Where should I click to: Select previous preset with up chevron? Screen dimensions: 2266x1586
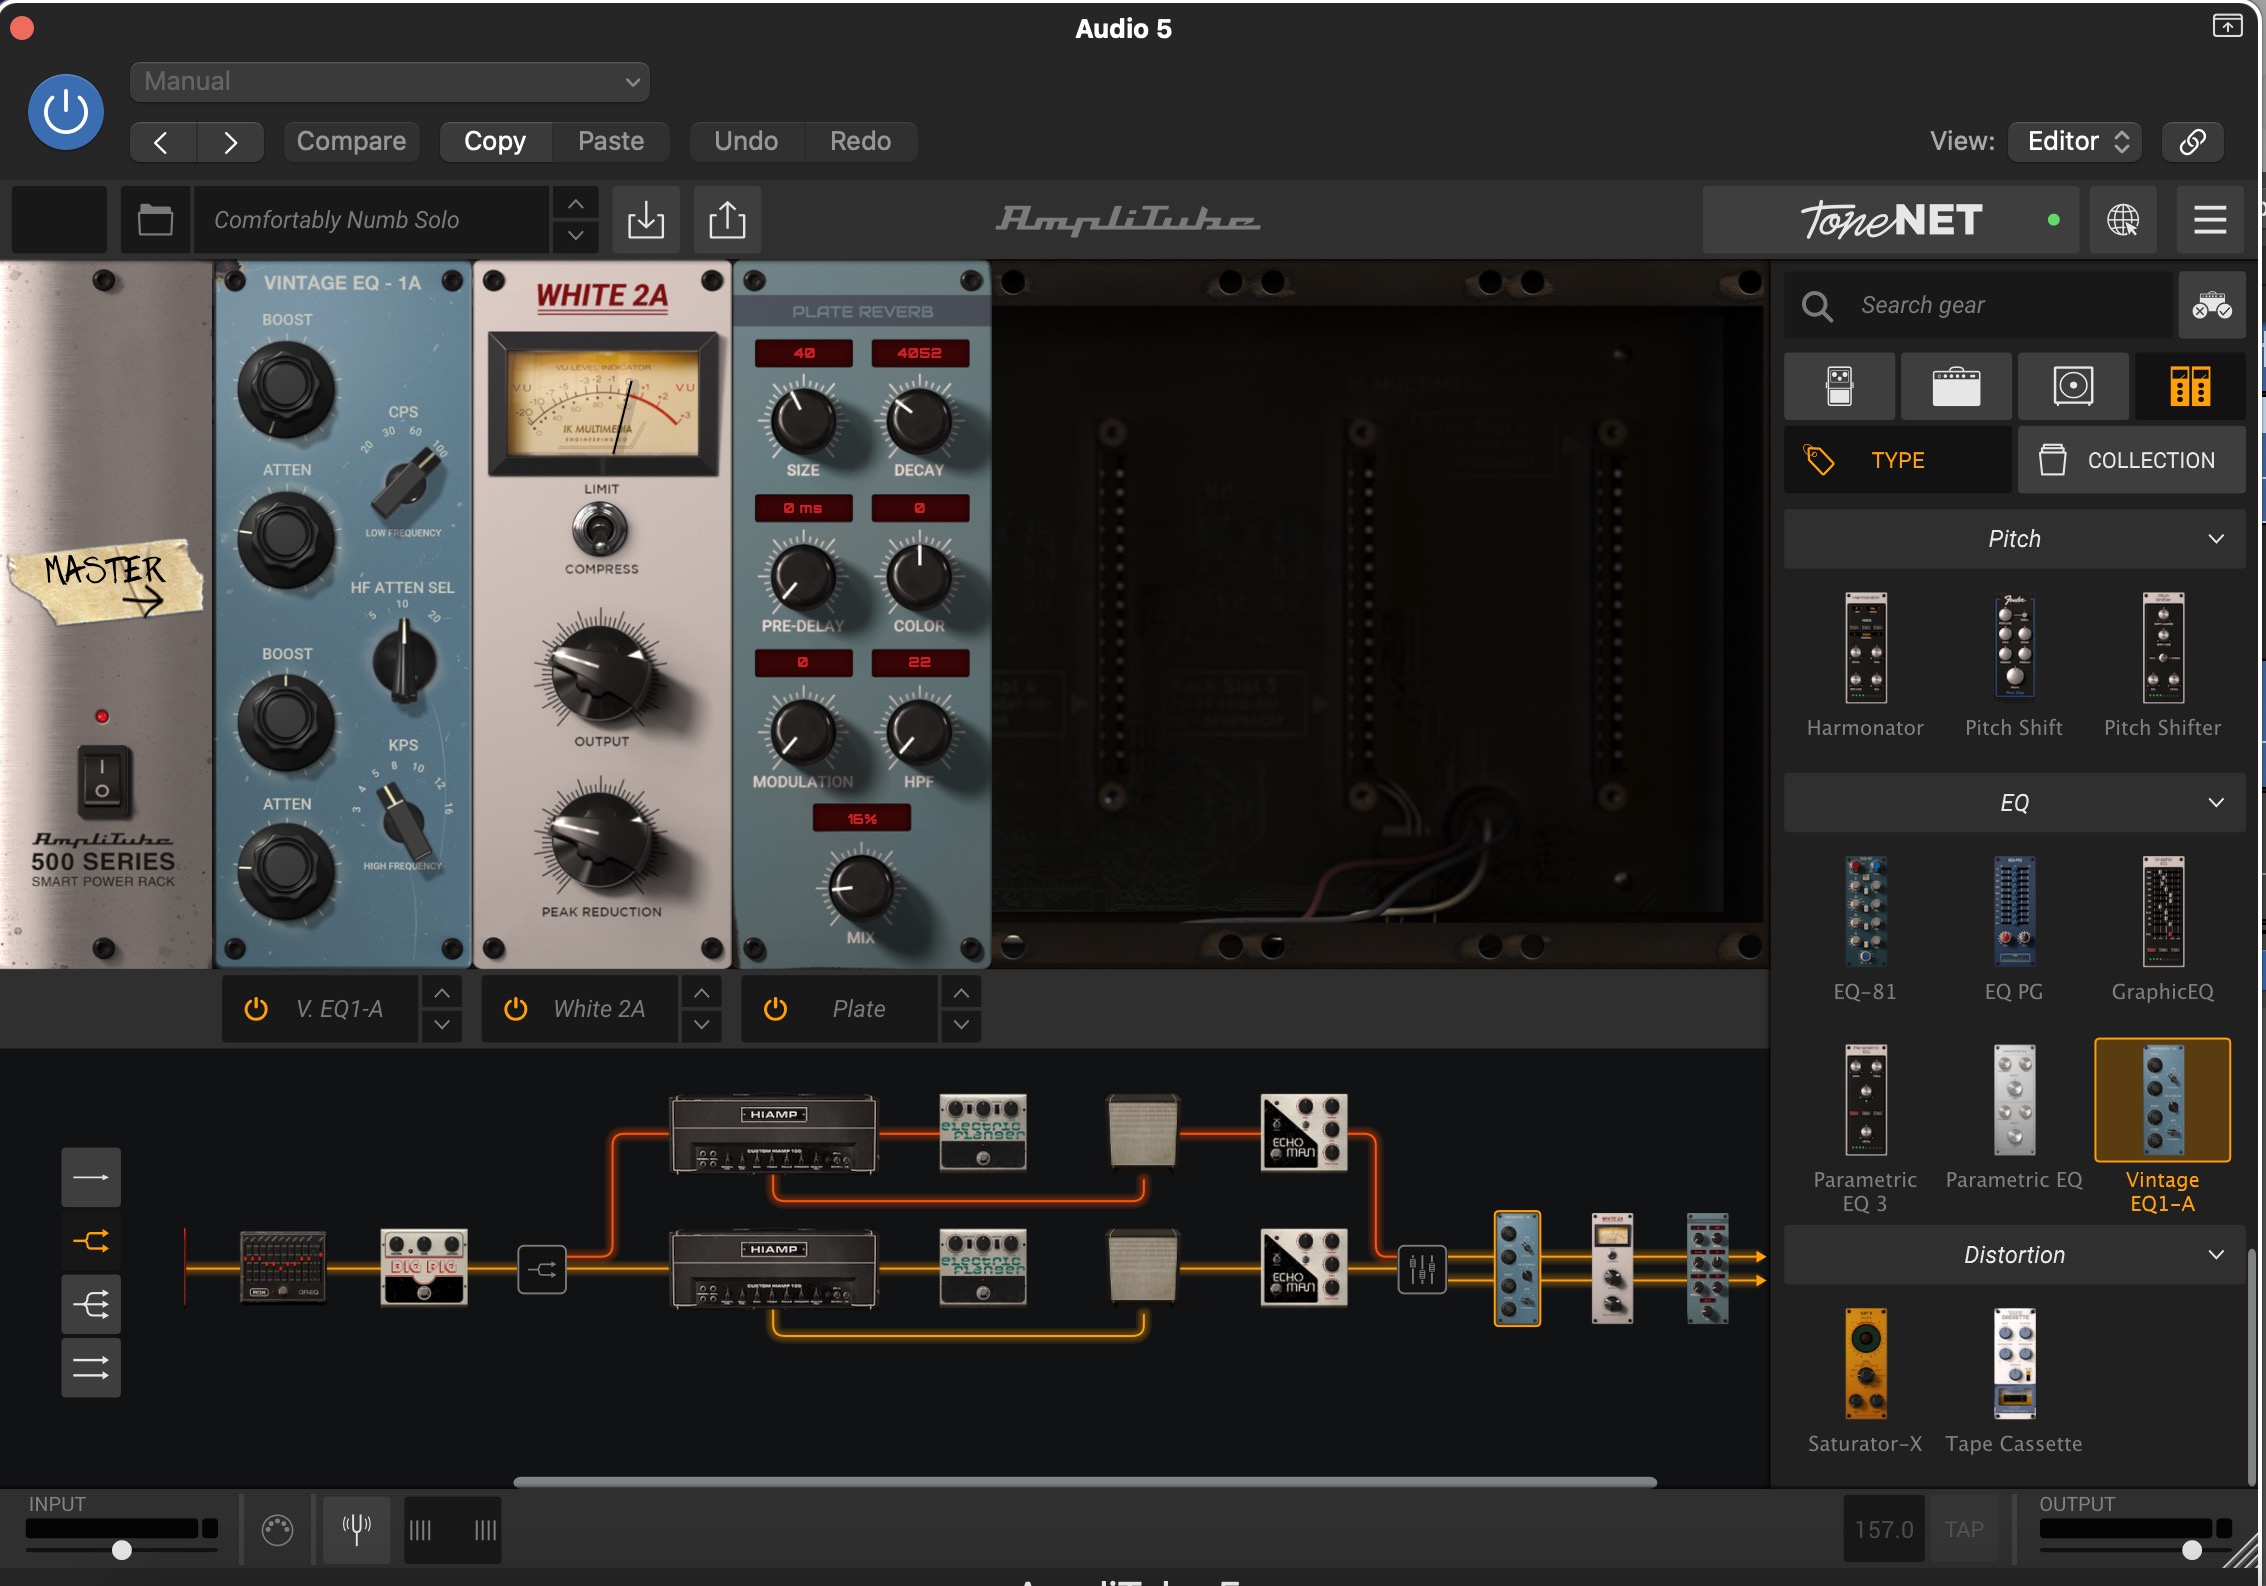pyautogui.click(x=576, y=204)
